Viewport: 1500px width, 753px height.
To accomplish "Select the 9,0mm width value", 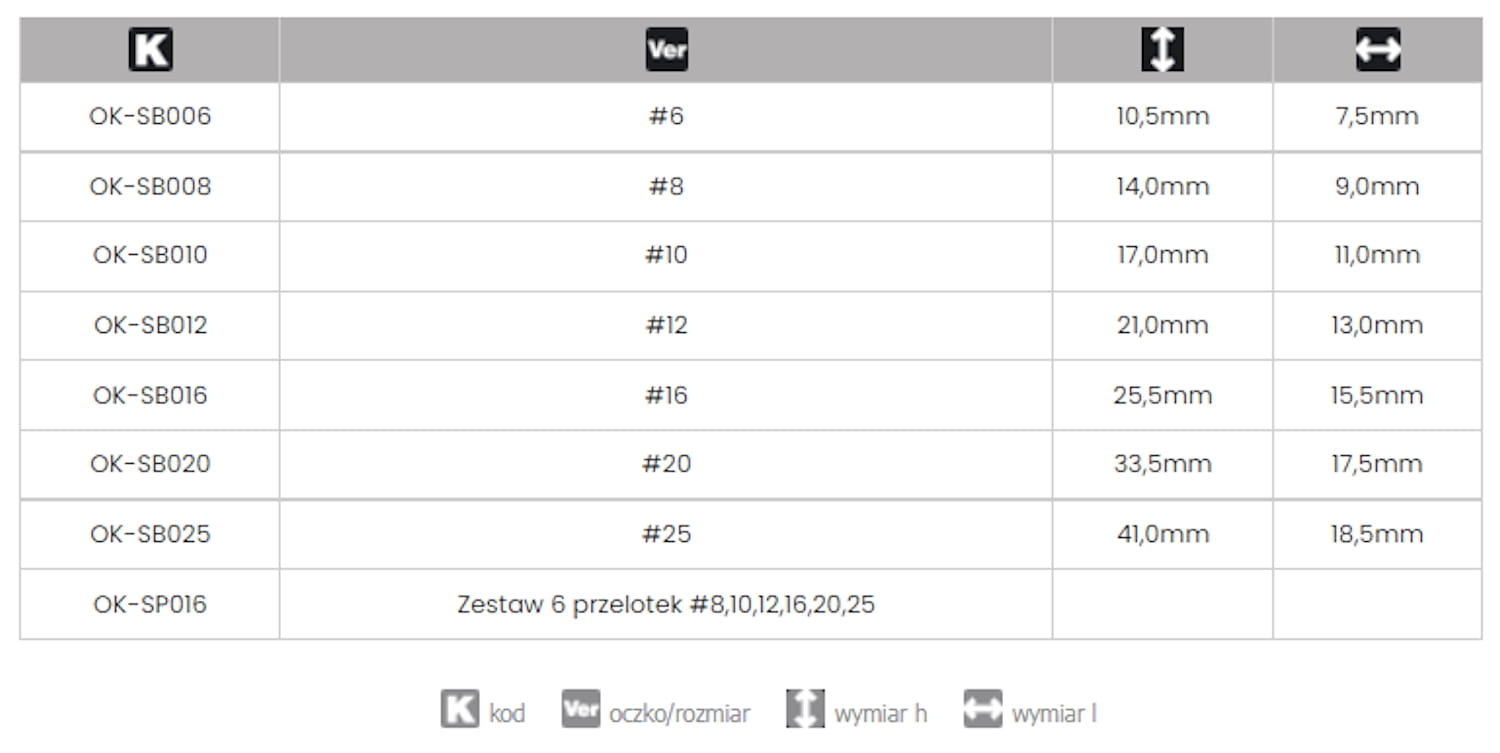I will [x=1376, y=186].
